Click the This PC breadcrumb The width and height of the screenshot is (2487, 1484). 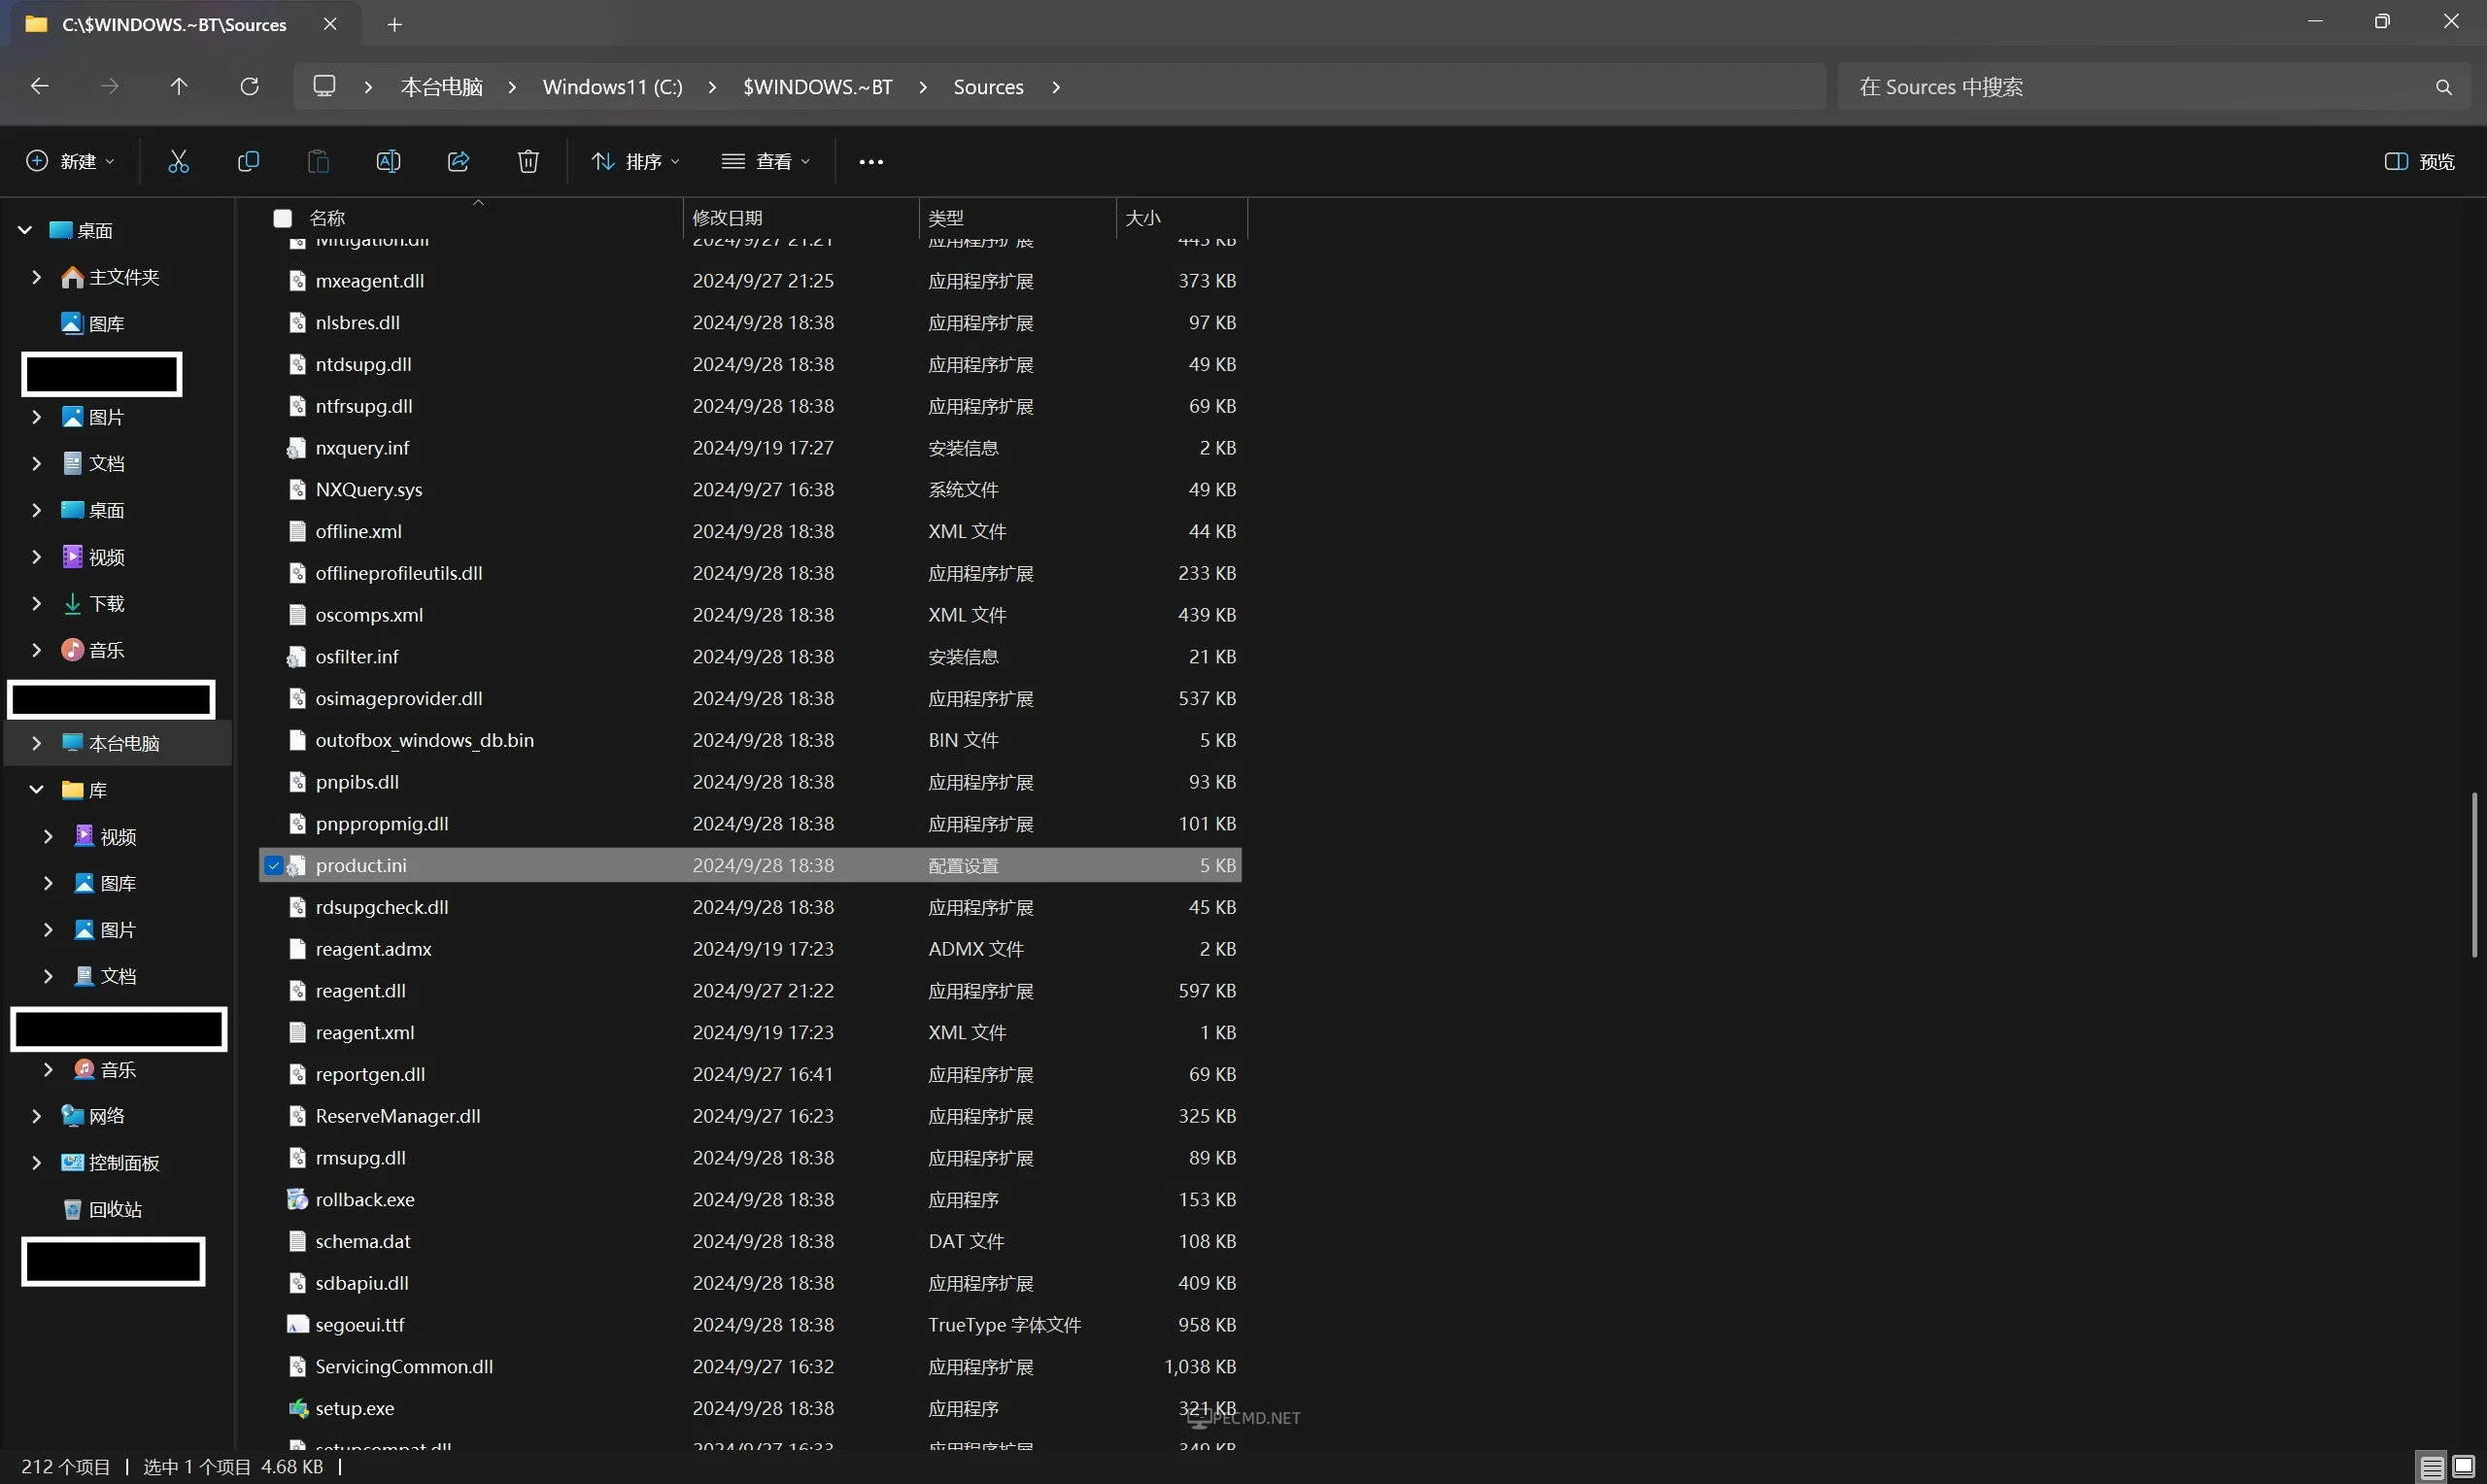point(442,87)
